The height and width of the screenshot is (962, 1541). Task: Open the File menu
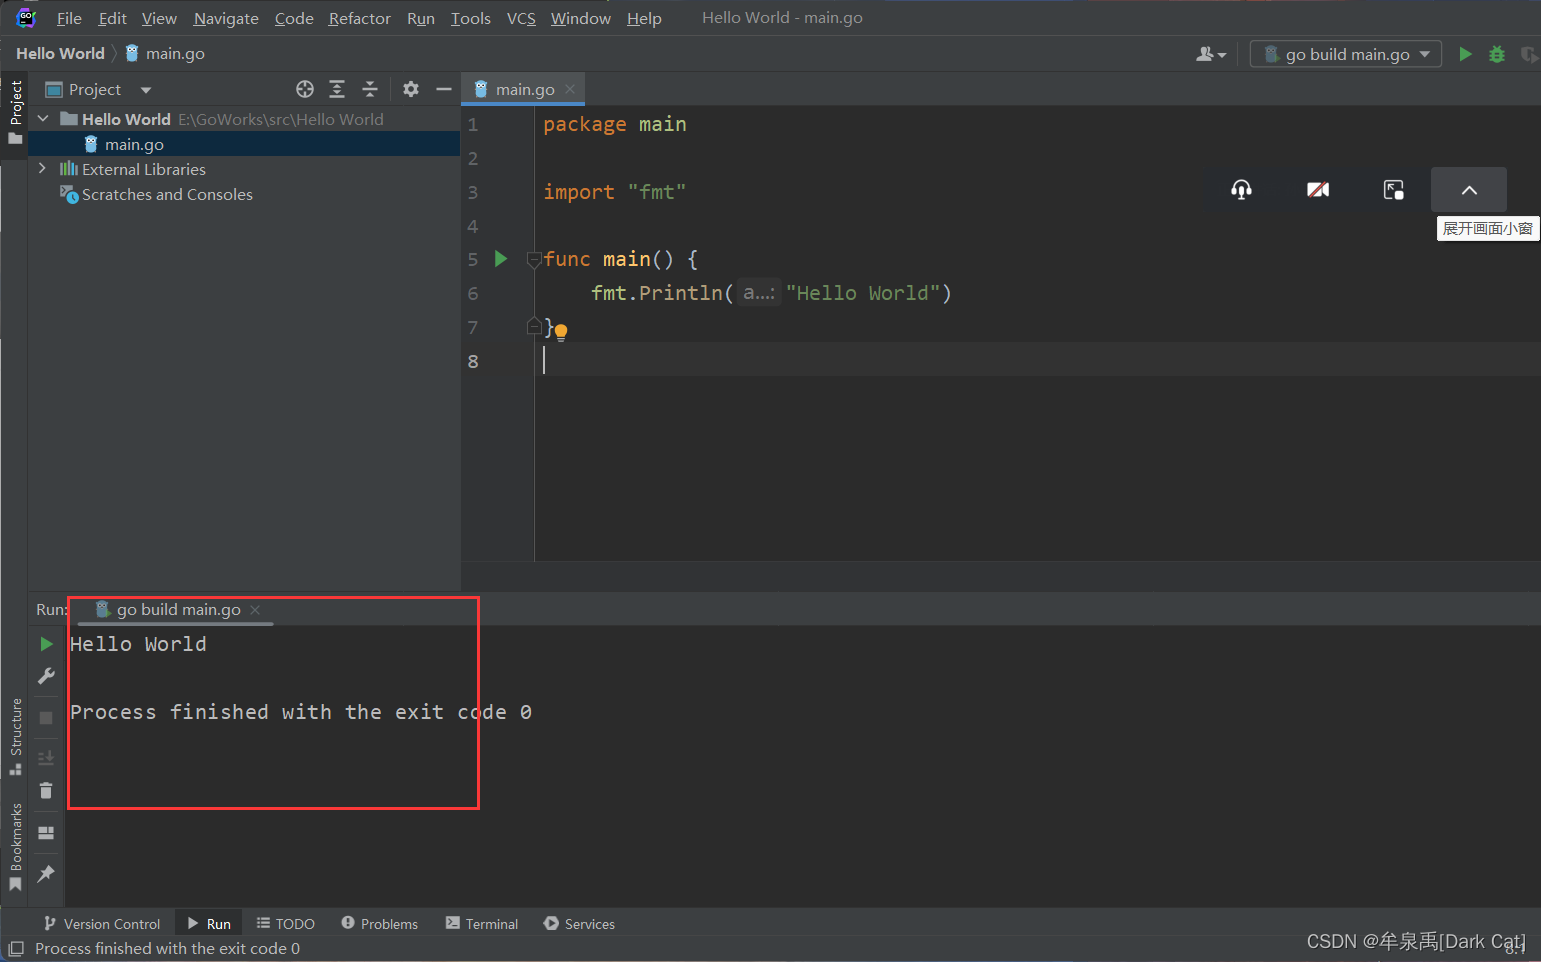(x=69, y=18)
